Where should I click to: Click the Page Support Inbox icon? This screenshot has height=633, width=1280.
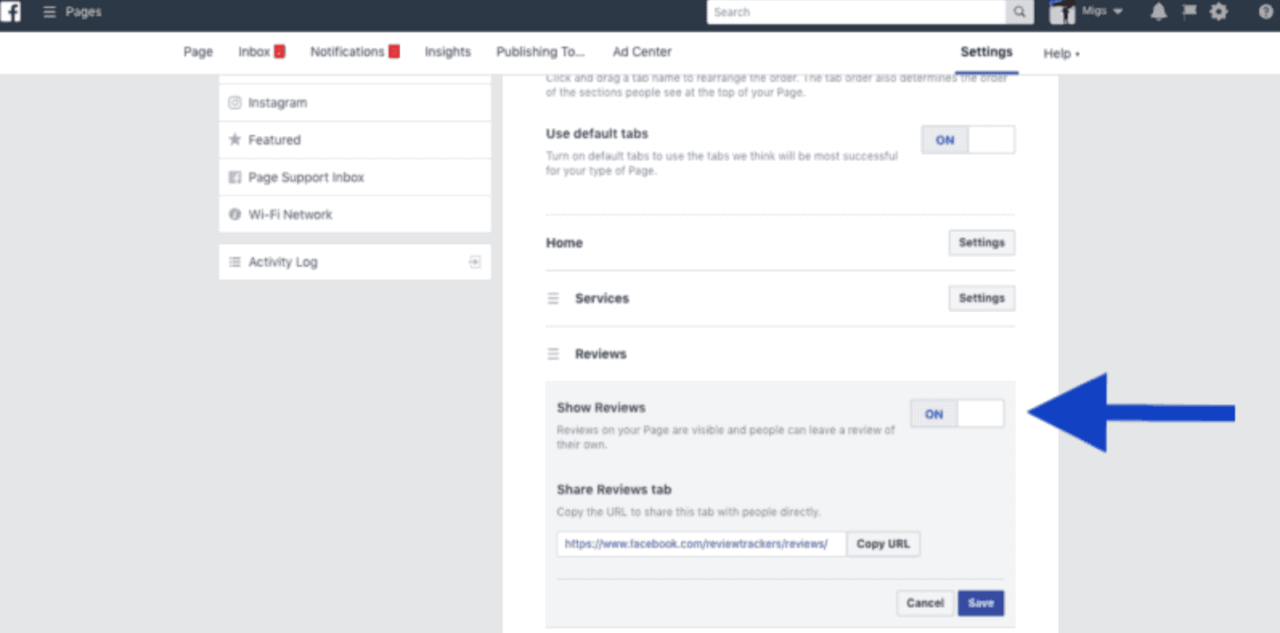coord(234,177)
